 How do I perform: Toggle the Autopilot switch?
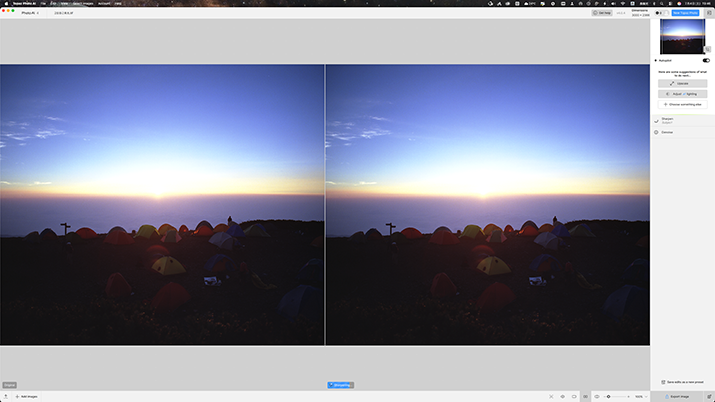click(706, 60)
